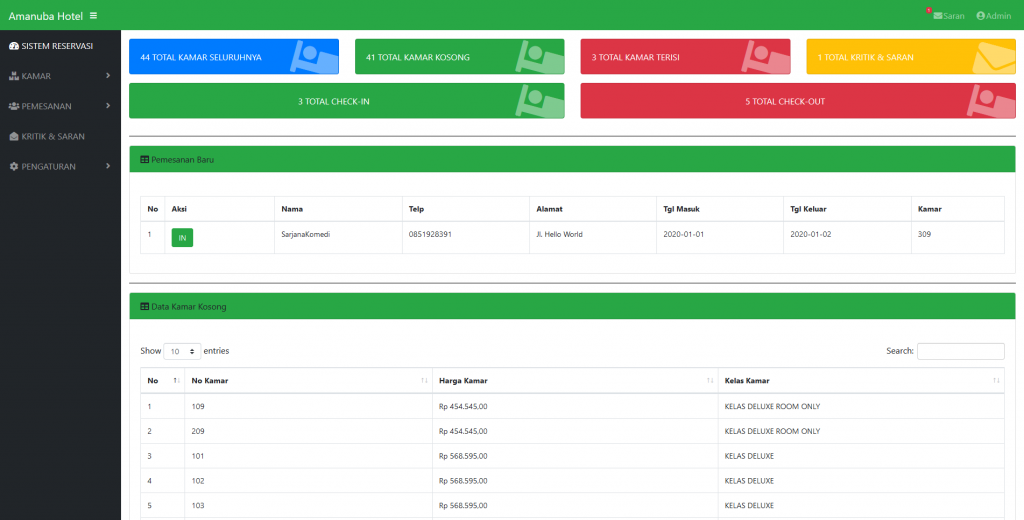
Task: Click Kelas Deluxe Room Only for room 109
Action: pos(773,406)
